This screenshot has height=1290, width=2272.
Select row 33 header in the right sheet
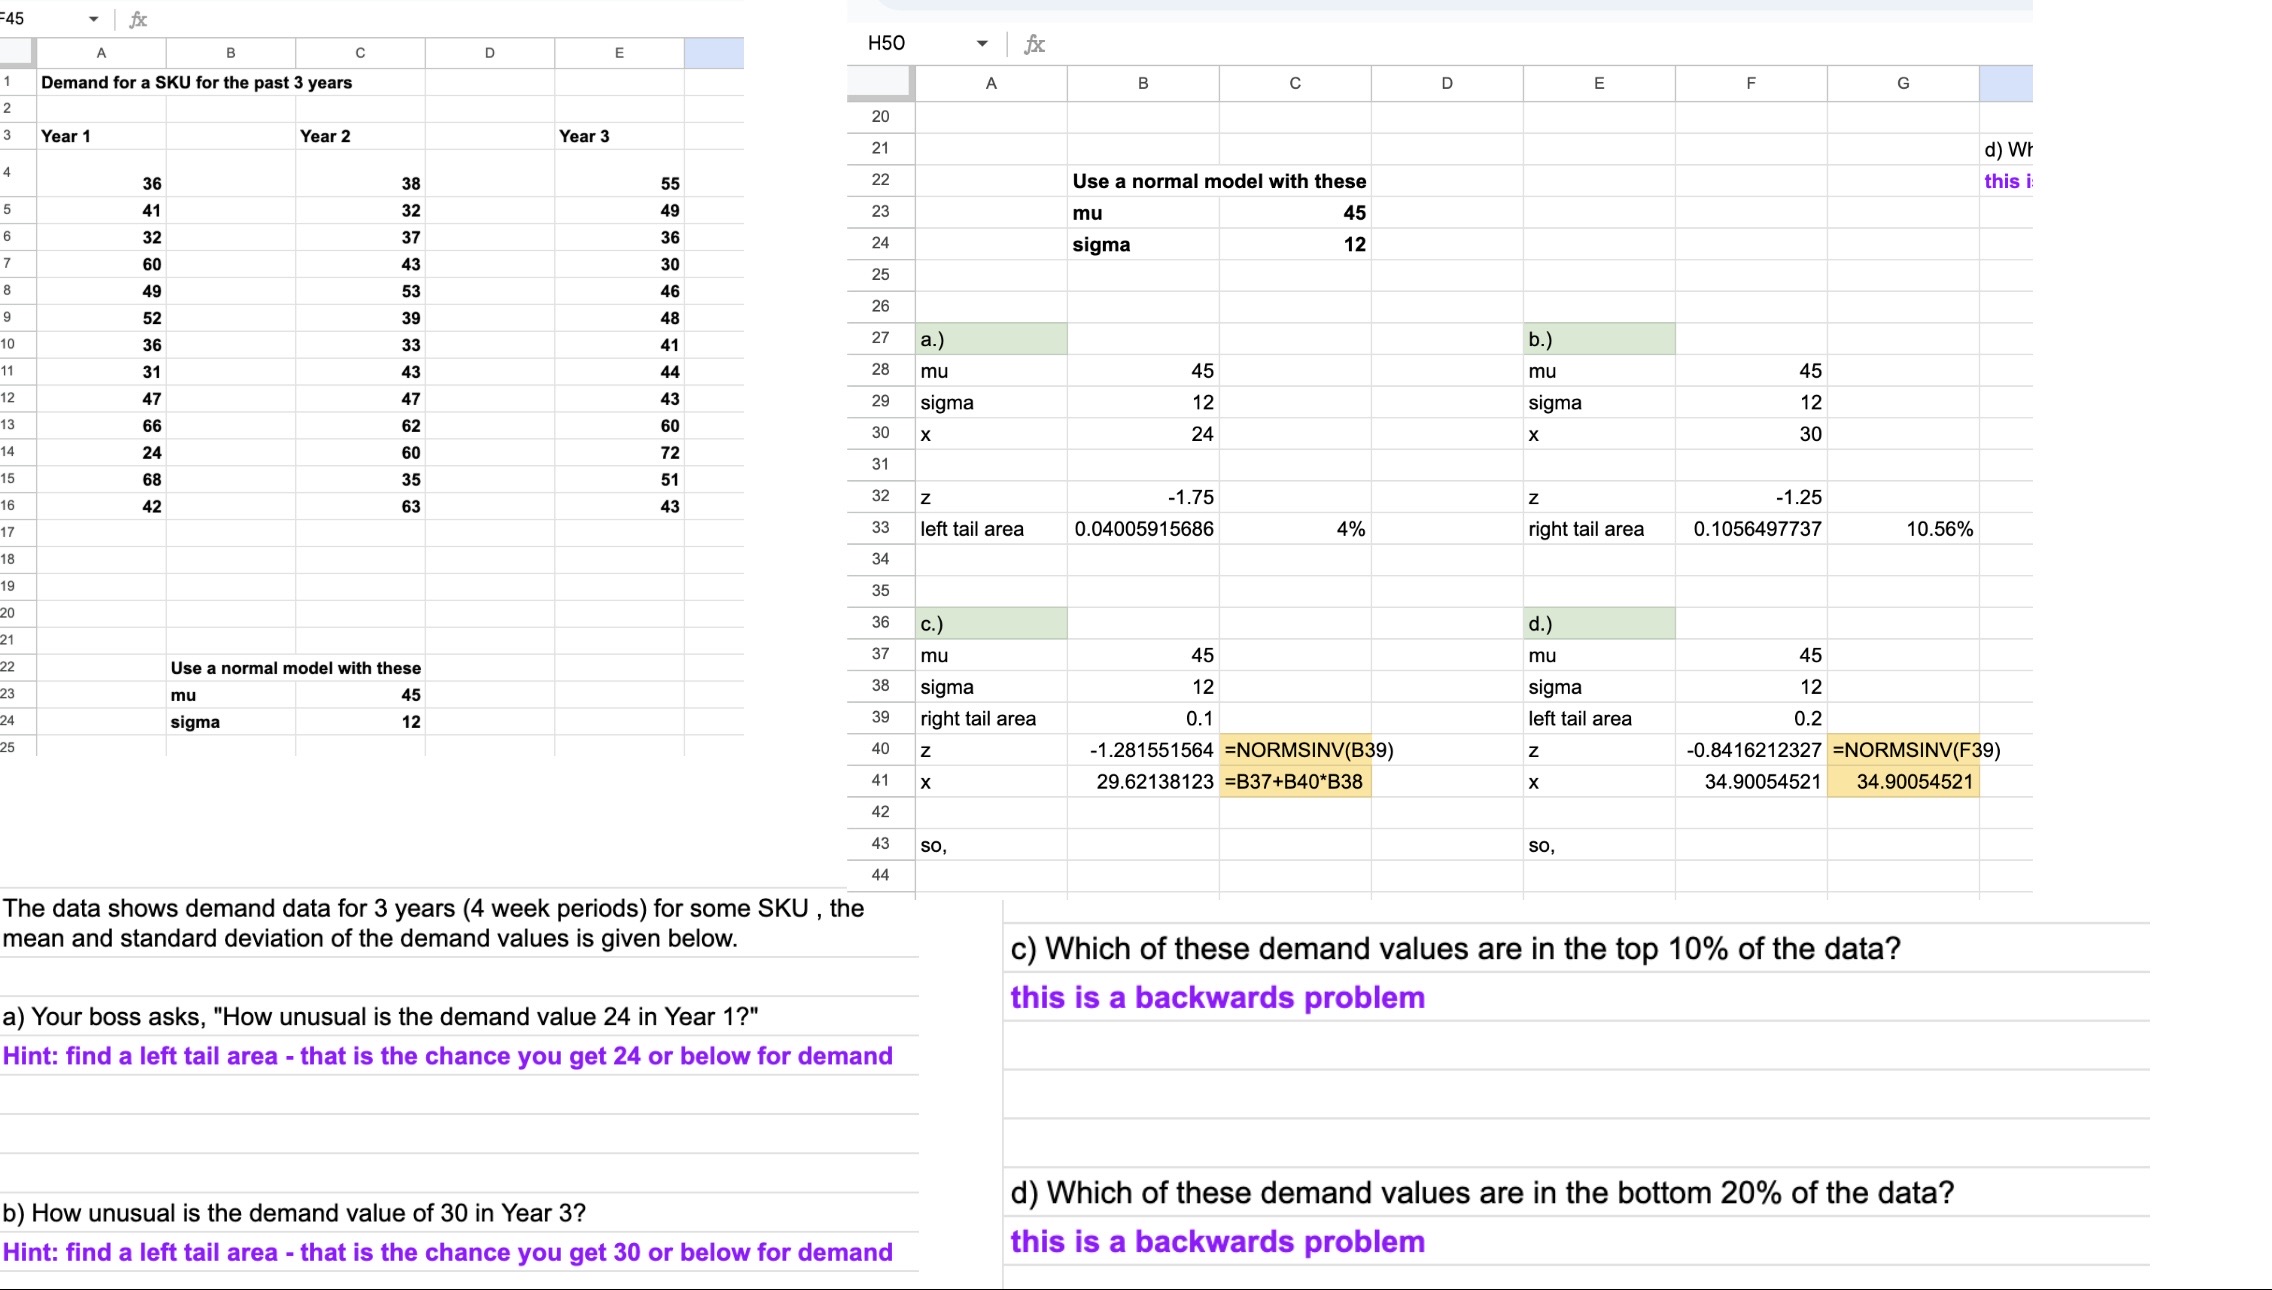coord(880,528)
